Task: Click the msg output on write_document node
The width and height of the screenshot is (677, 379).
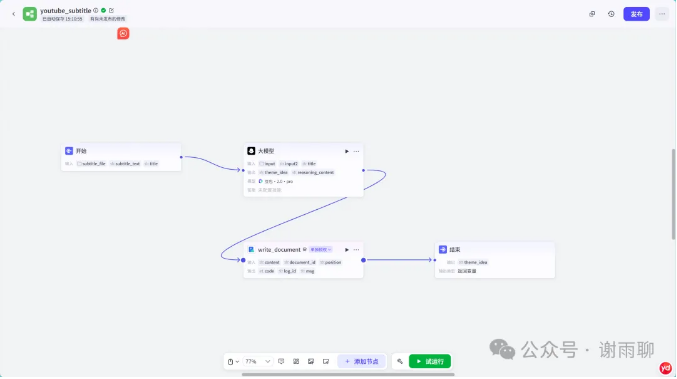Action: tap(307, 271)
